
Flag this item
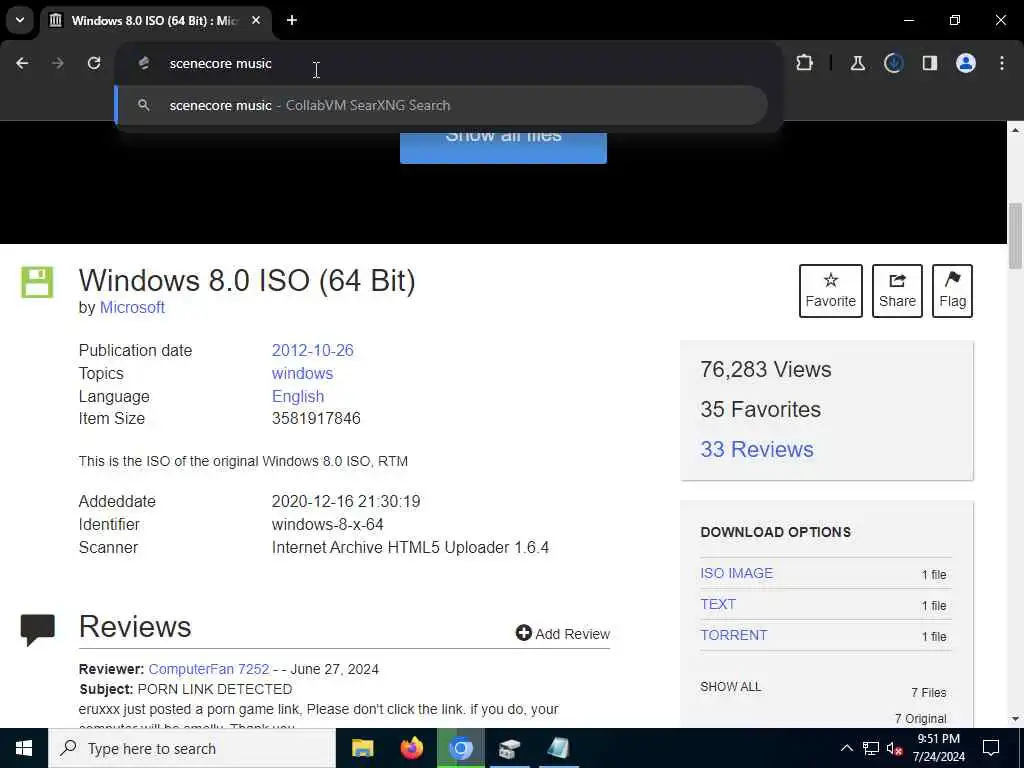952,291
